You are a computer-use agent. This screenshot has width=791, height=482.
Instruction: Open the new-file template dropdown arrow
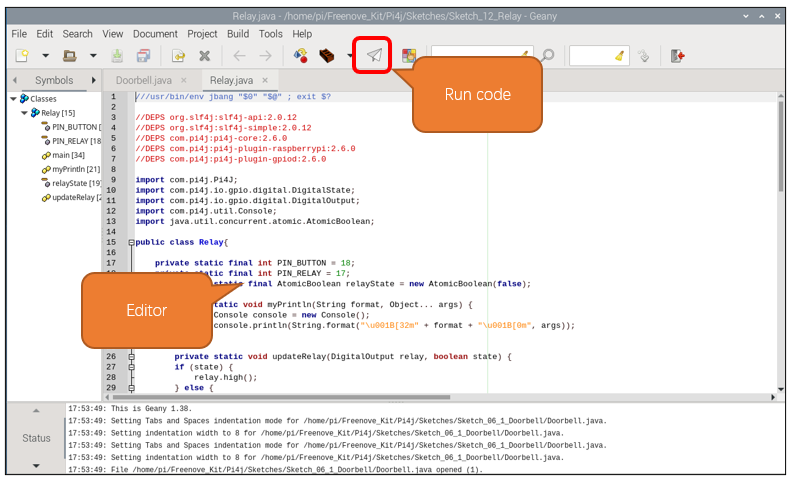tap(45, 56)
